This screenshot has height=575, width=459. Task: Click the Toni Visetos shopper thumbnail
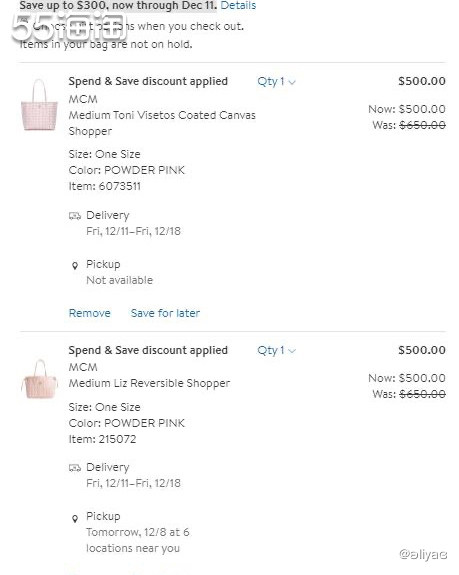click(39, 105)
